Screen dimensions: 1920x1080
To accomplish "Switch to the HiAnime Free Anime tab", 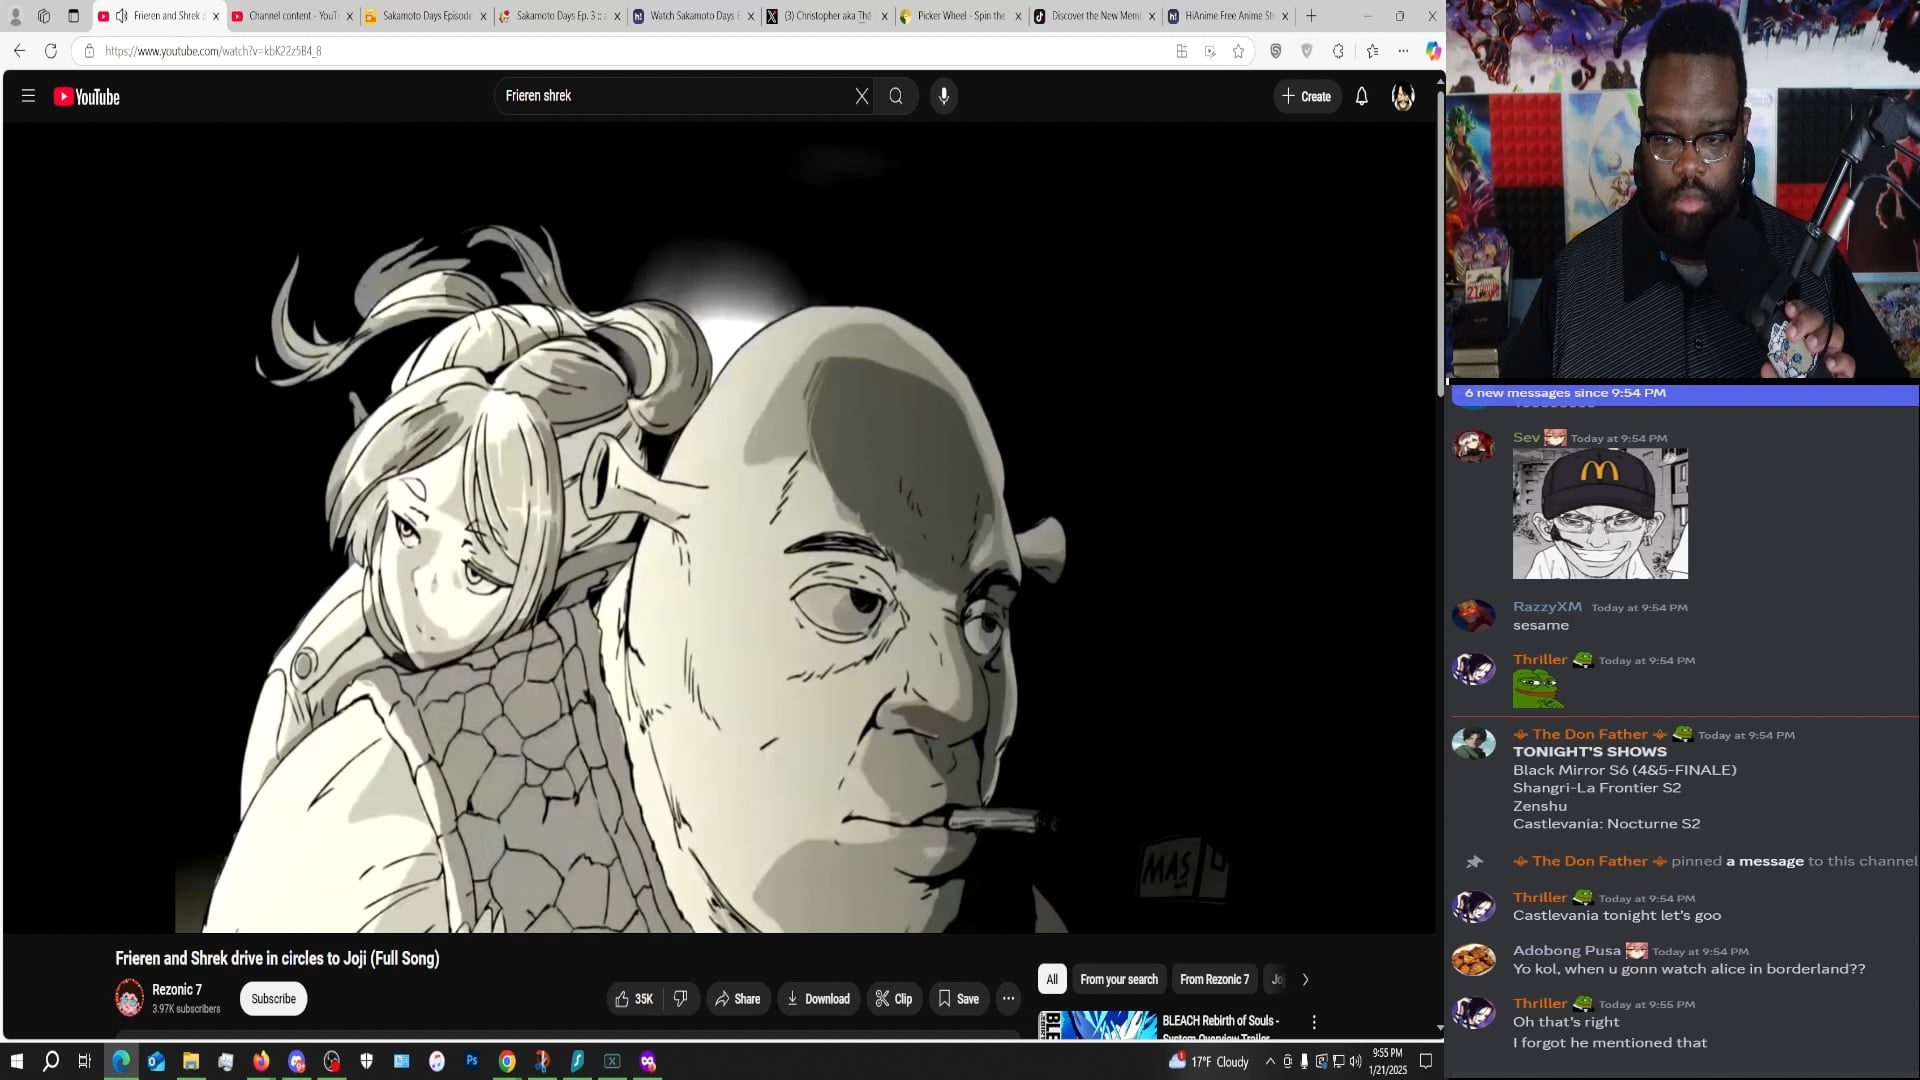I will click(1228, 16).
